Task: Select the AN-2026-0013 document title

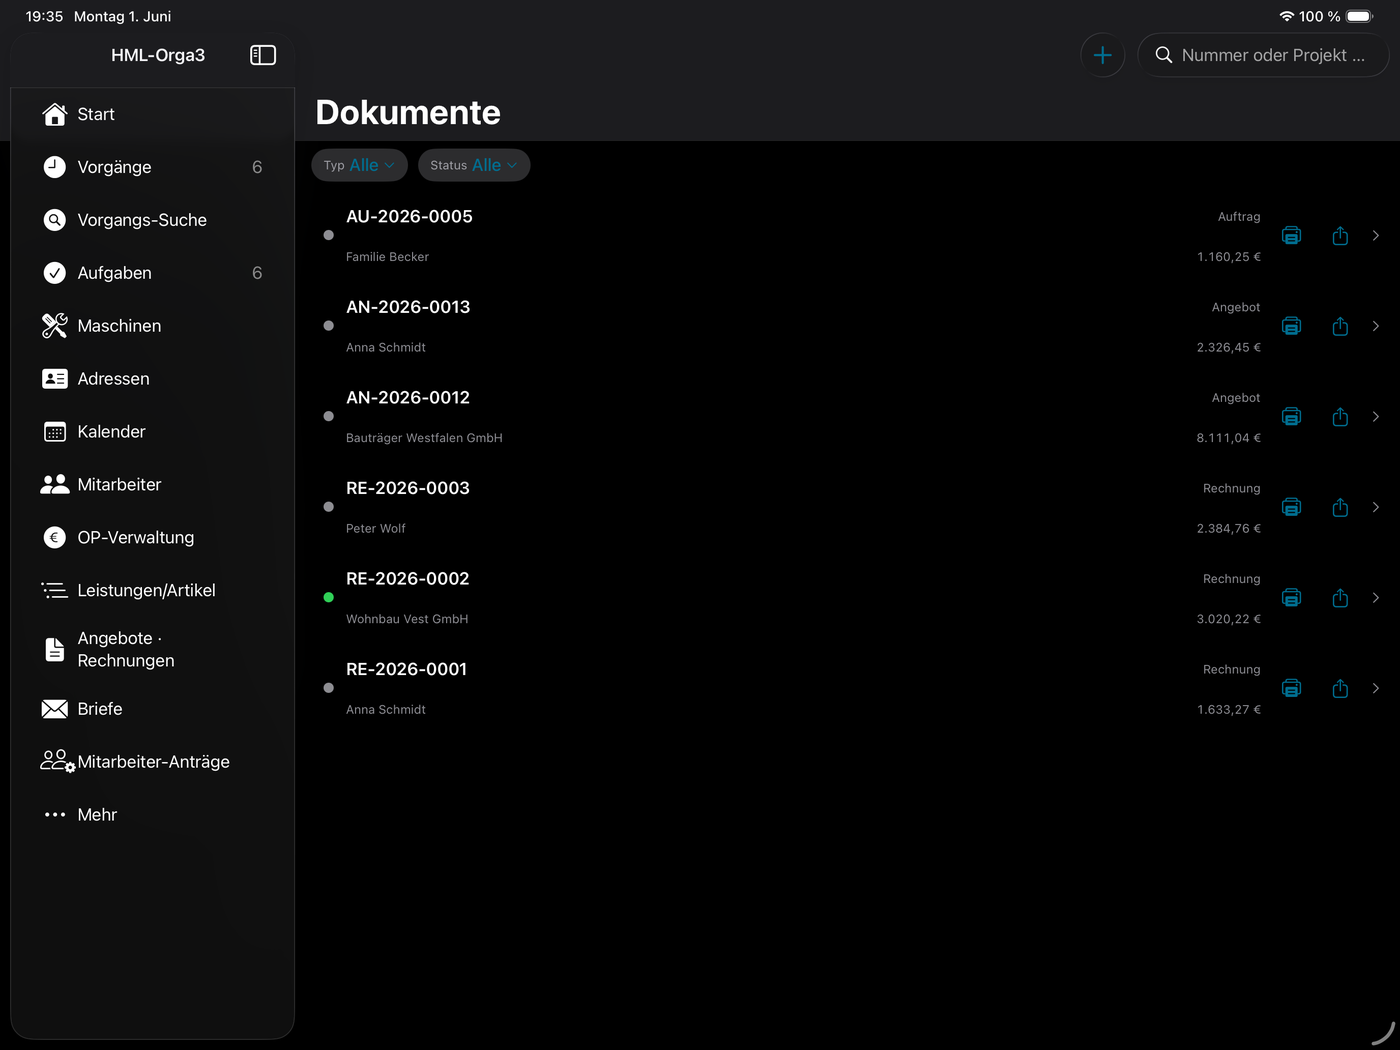Action: (x=408, y=307)
